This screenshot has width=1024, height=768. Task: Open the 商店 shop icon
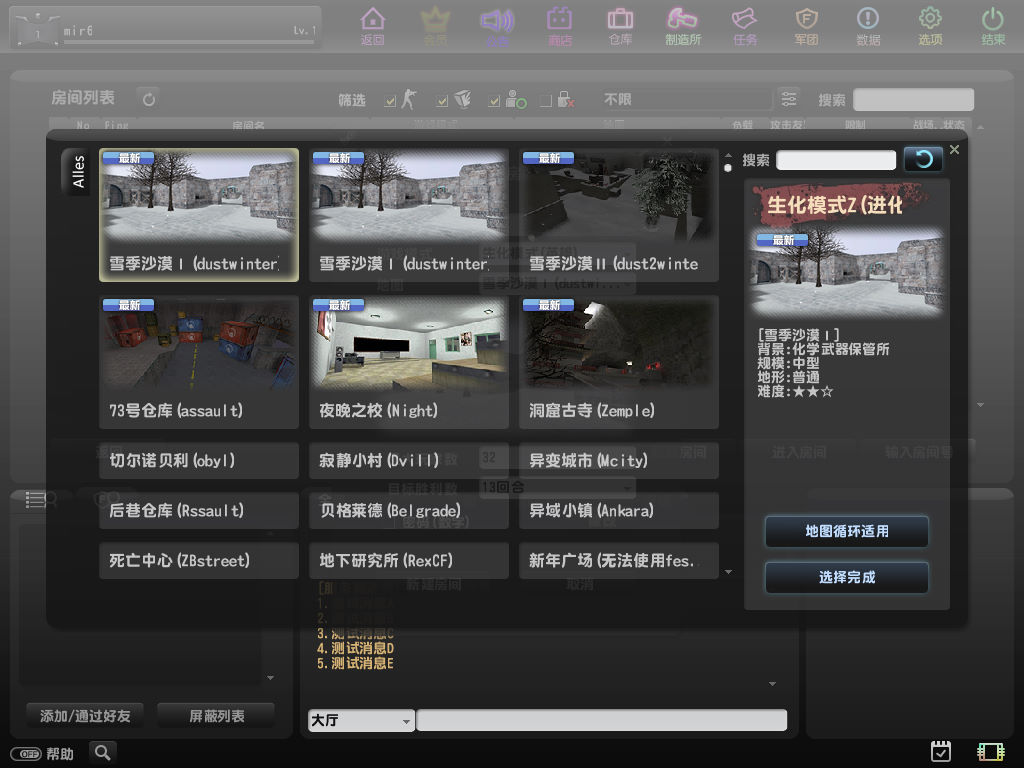click(560, 26)
